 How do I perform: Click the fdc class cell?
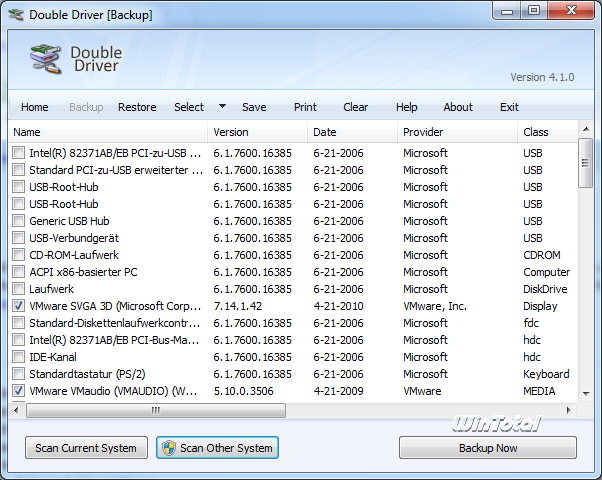tap(531, 323)
